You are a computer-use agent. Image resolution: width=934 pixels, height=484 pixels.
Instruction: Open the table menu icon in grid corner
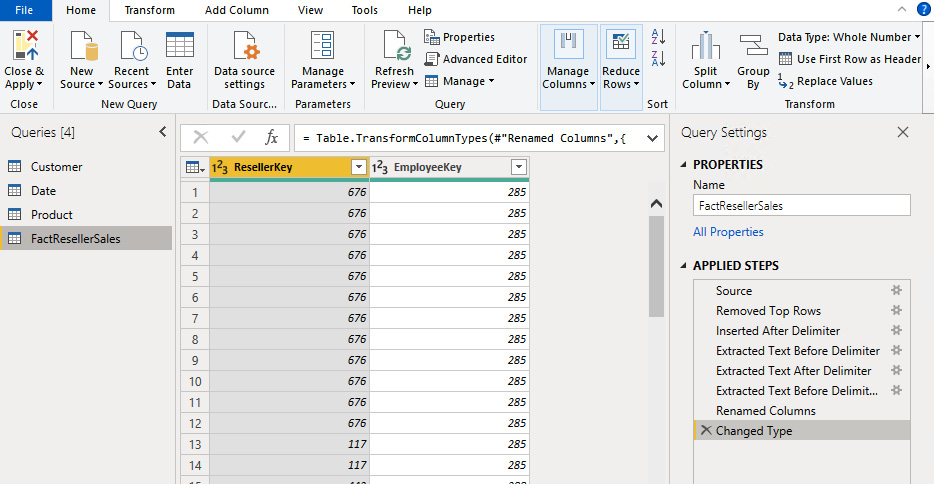coord(195,167)
